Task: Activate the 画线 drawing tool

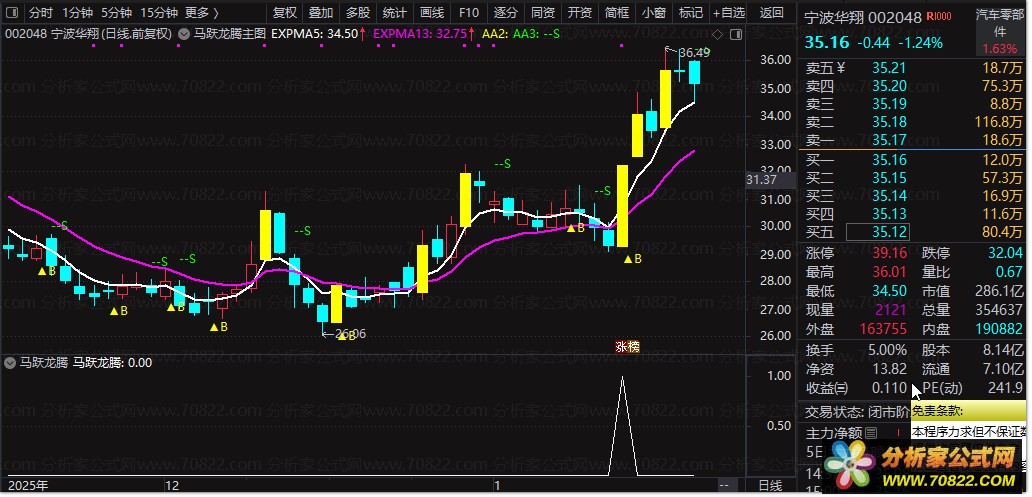Action: (x=432, y=13)
